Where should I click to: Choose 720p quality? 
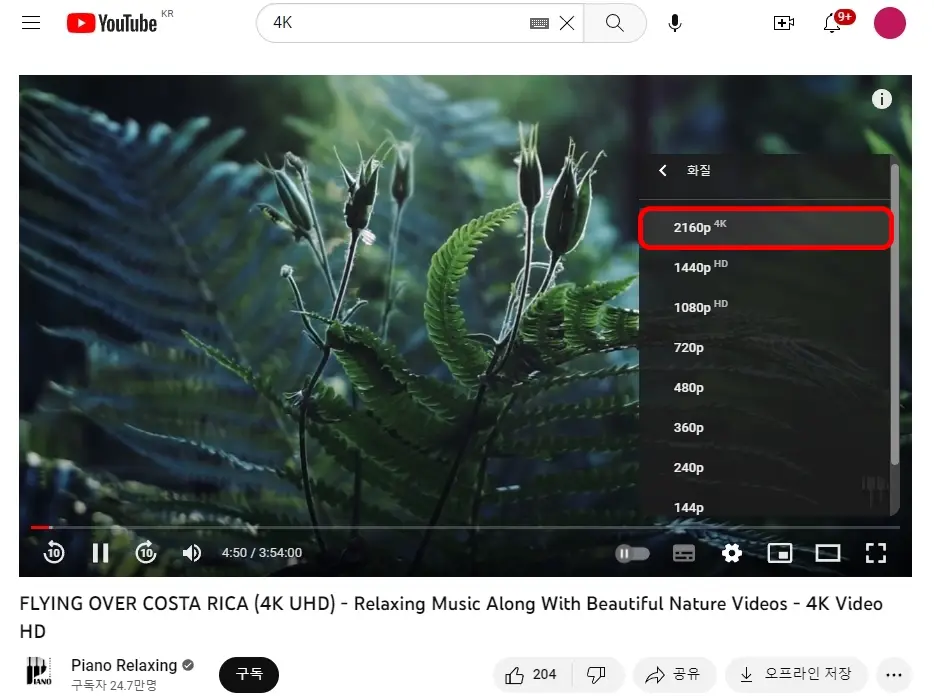(765, 347)
